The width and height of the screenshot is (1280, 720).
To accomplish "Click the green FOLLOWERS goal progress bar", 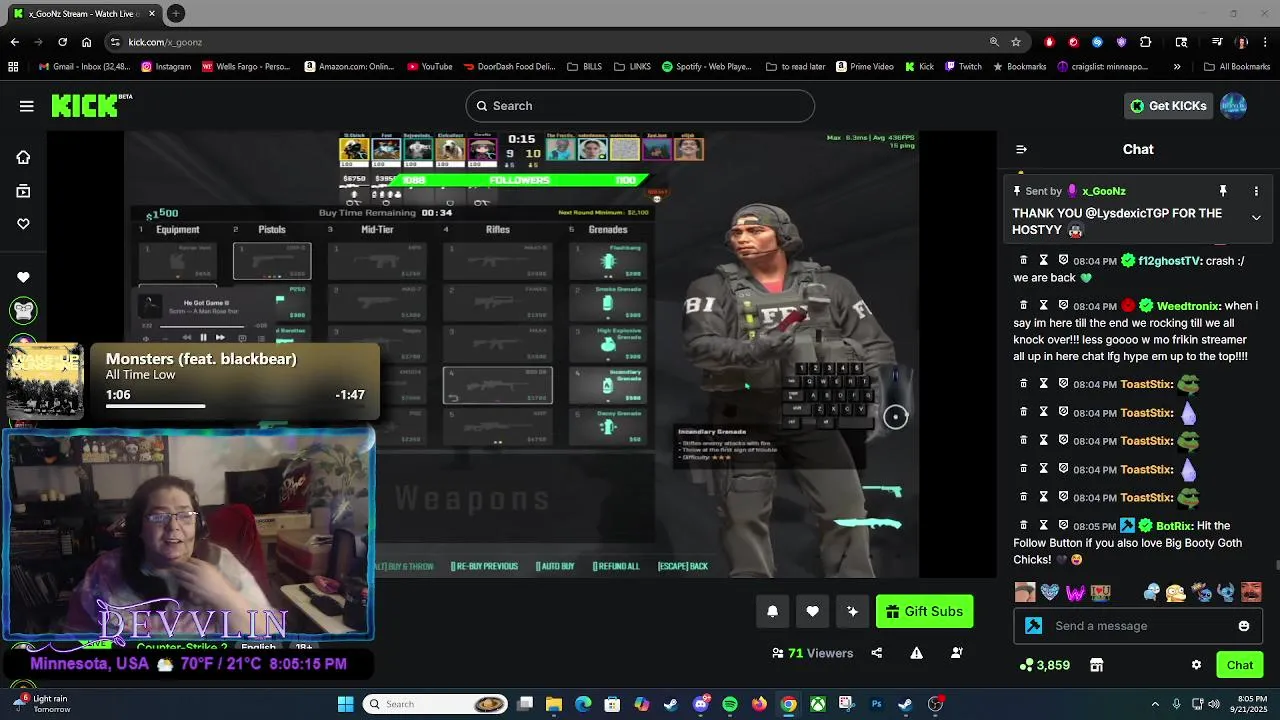I will click(x=520, y=180).
